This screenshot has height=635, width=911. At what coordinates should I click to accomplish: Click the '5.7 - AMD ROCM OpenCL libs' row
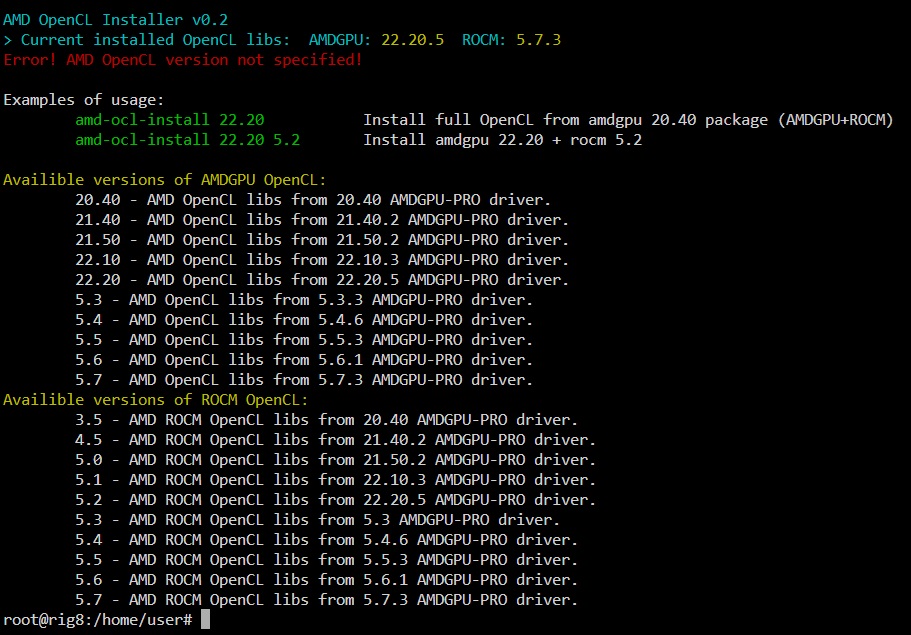[327, 600]
